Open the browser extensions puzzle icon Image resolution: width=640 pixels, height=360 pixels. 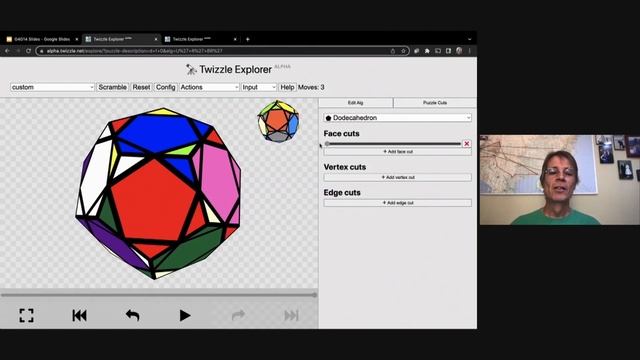point(427,51)
